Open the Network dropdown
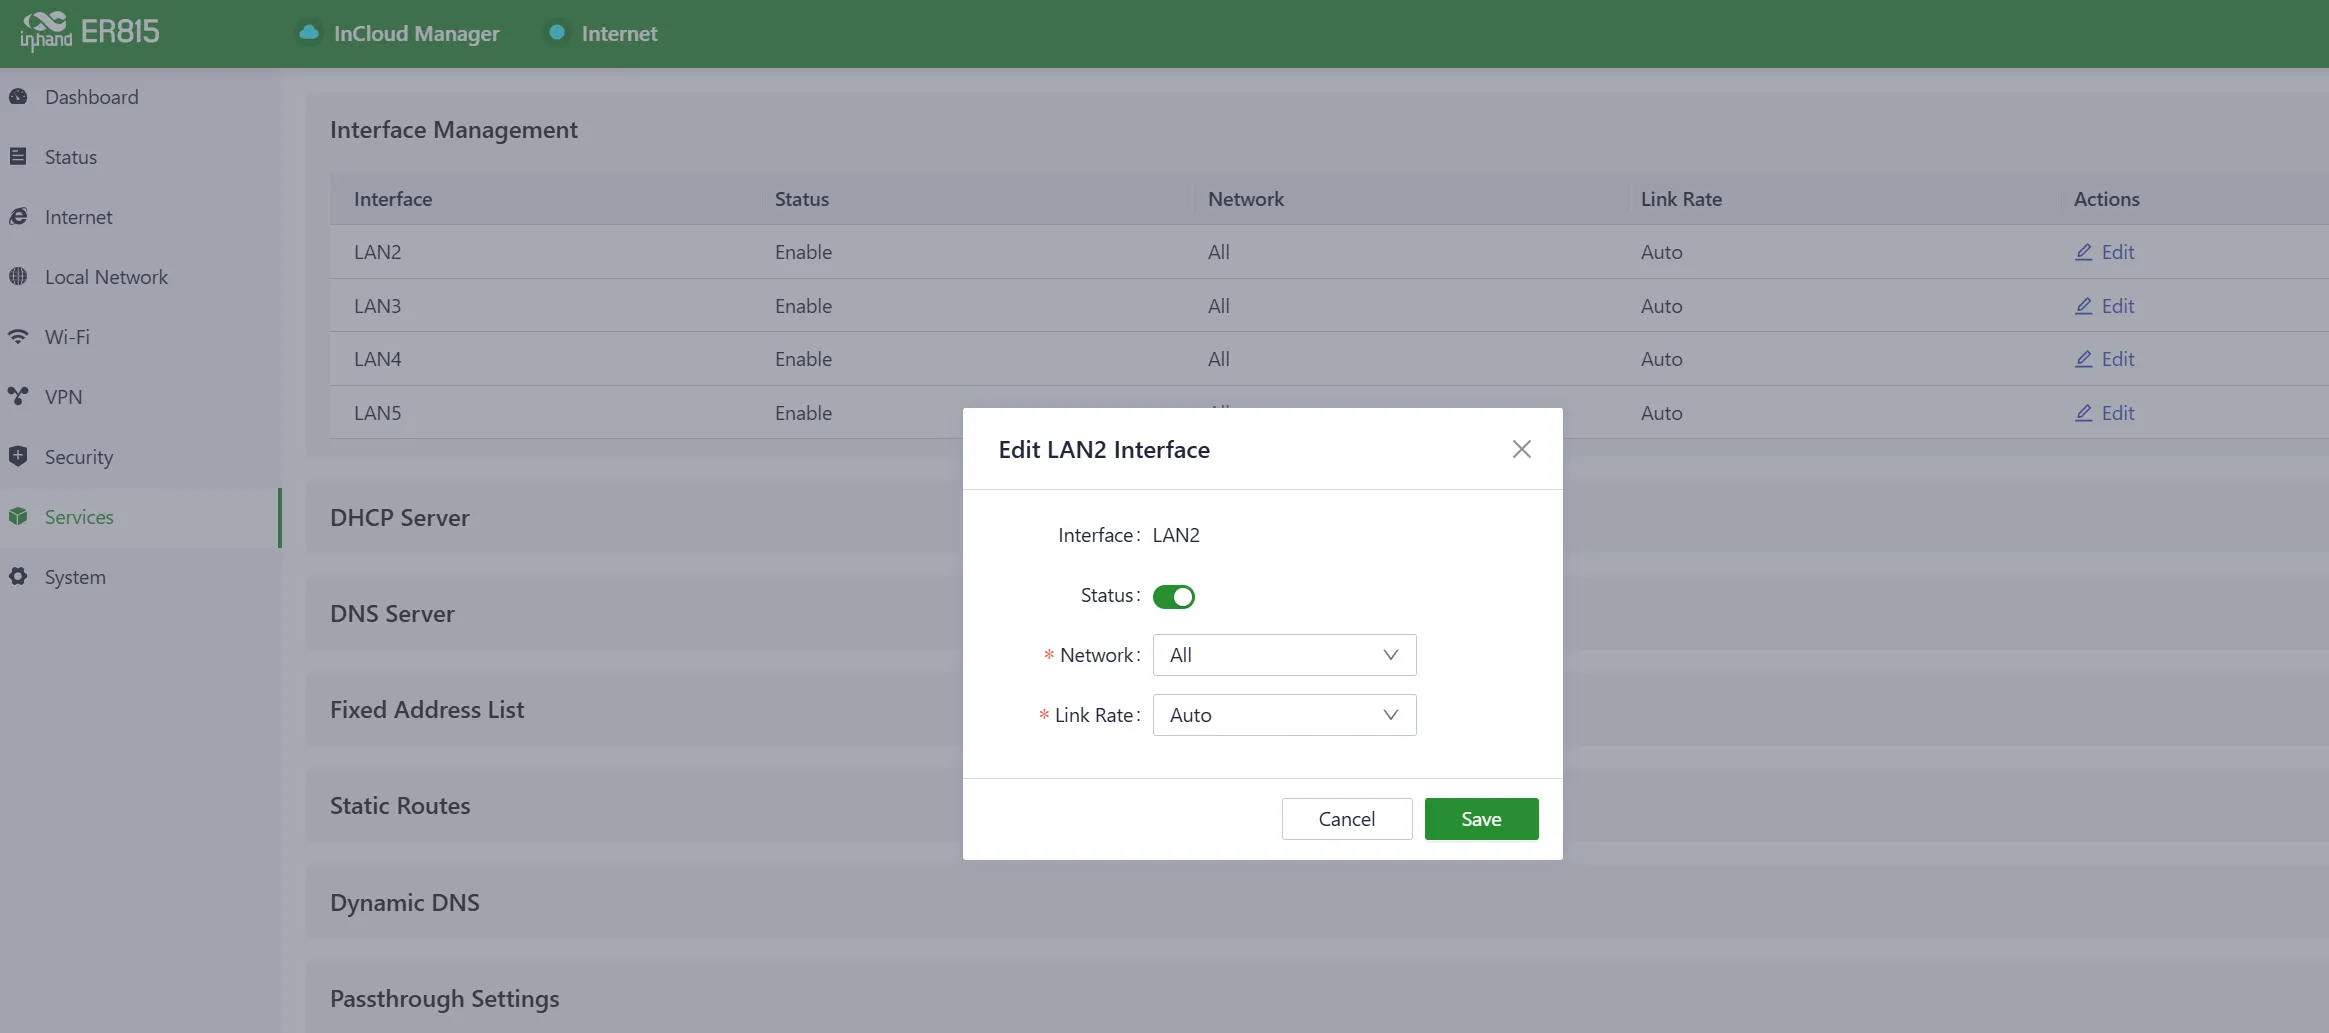 [x=1284, y=655]
